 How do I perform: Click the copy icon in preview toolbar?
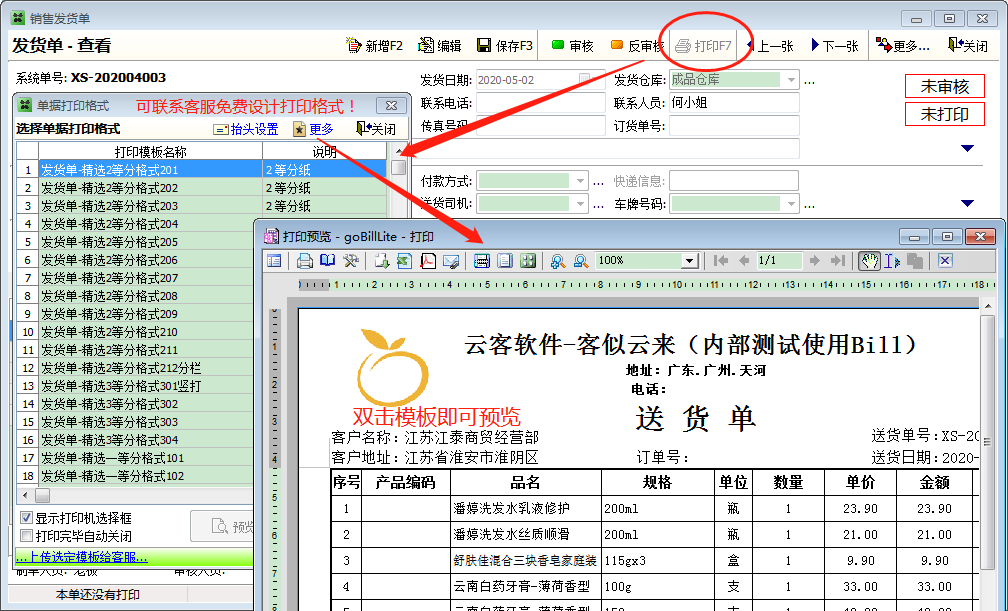[915, 260]
